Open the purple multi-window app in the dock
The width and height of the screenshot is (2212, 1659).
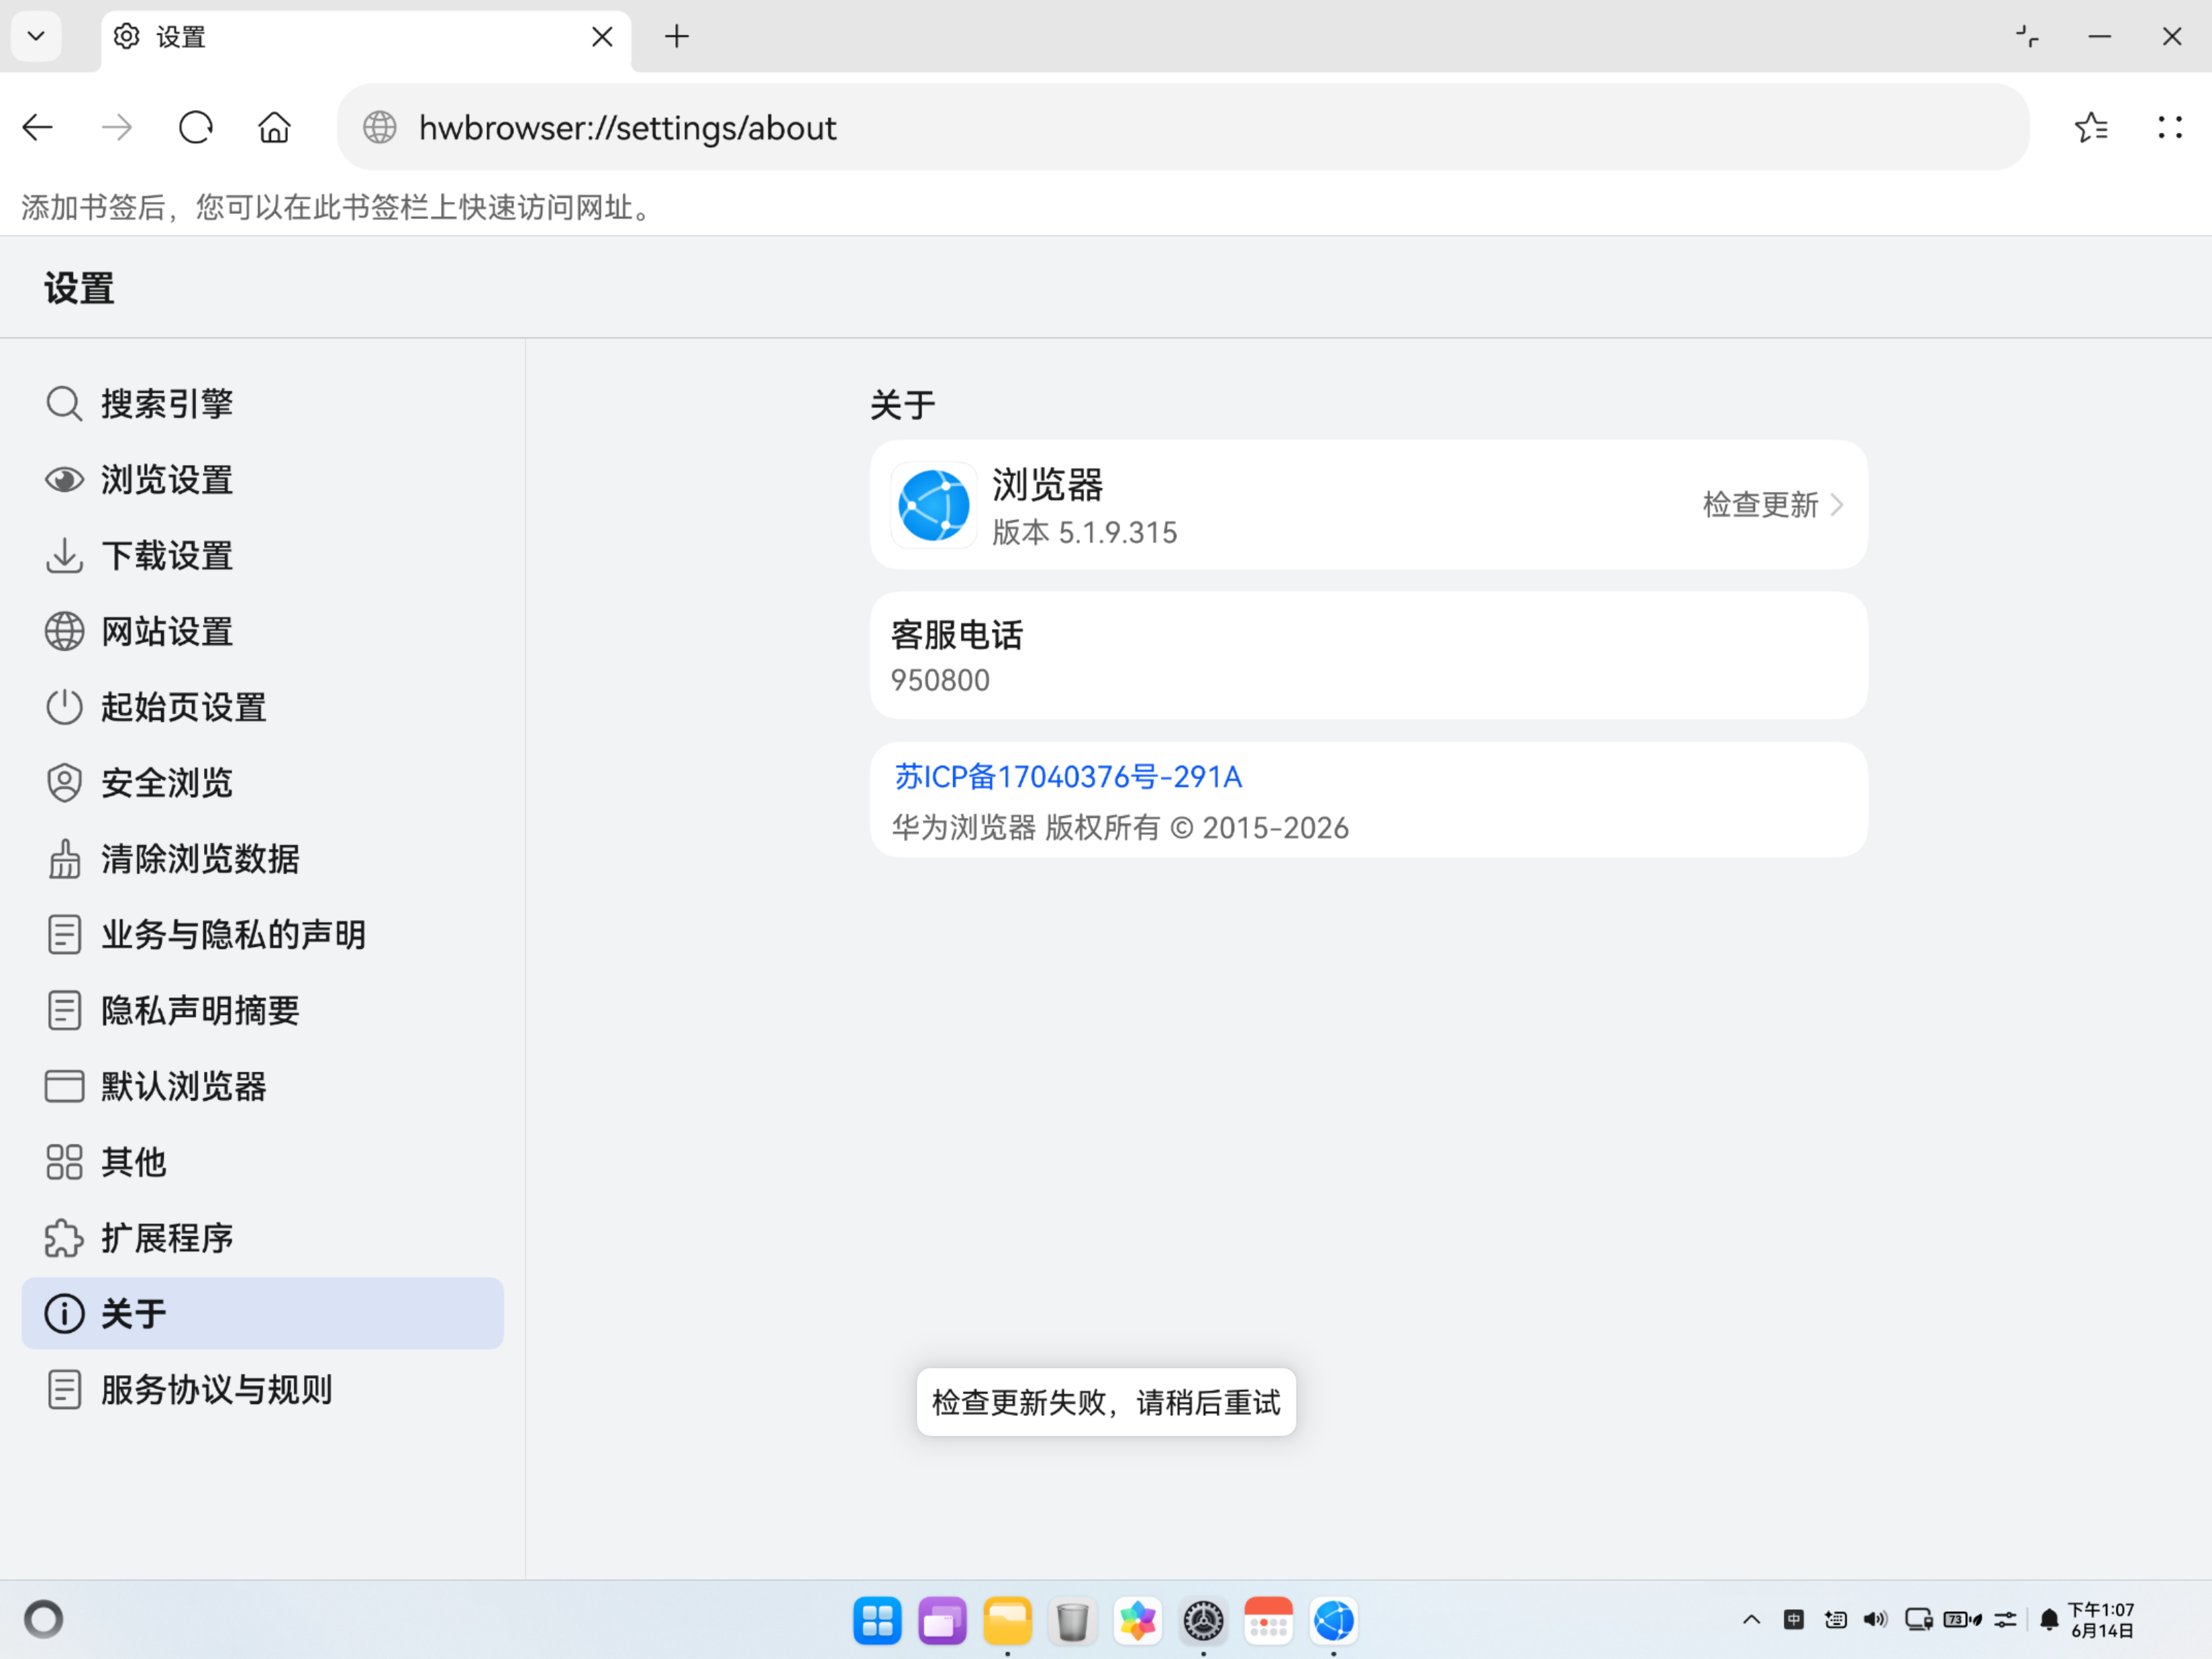pyautogui.click(x=942, y=1621)
